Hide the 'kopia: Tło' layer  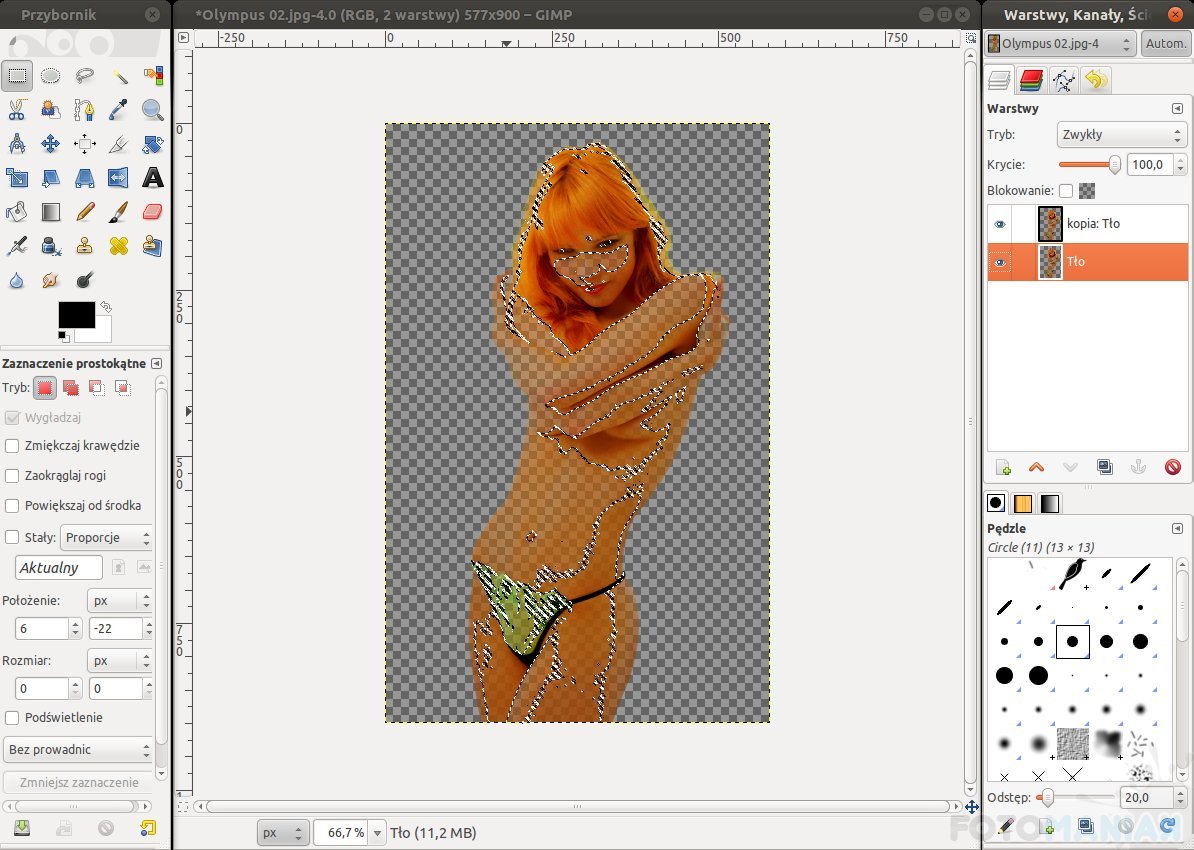[999, 224]
